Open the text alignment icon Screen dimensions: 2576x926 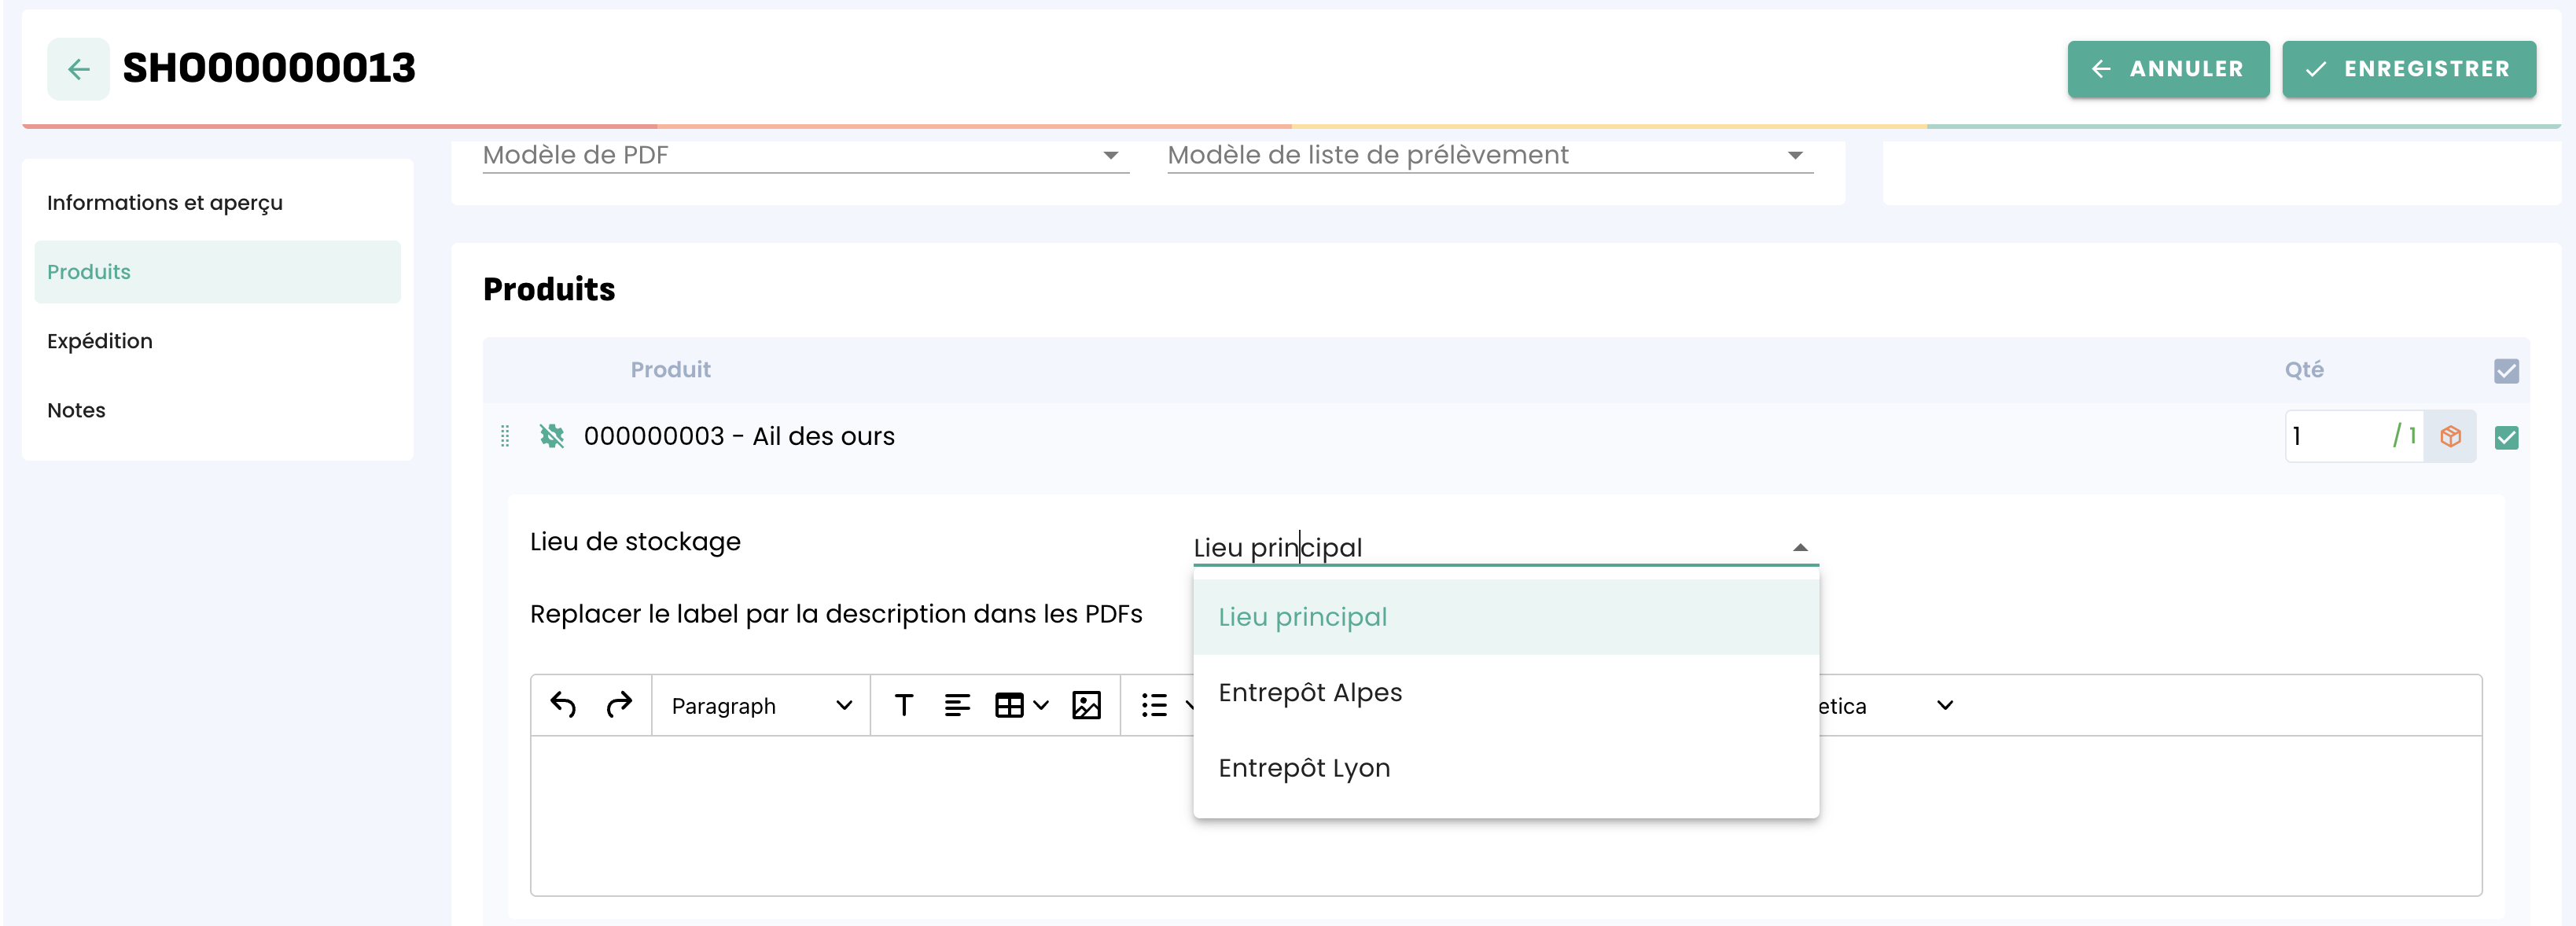tap(957, 705)
